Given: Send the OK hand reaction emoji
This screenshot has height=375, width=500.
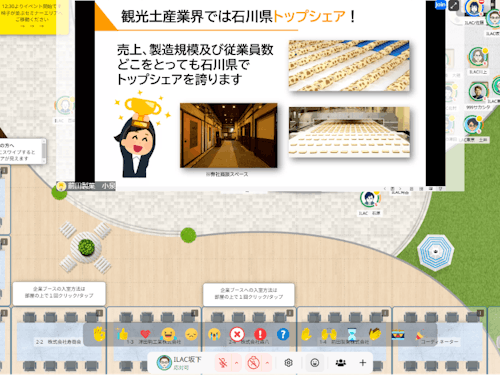Looking at the screenshot, I should [x=99, y=334].
